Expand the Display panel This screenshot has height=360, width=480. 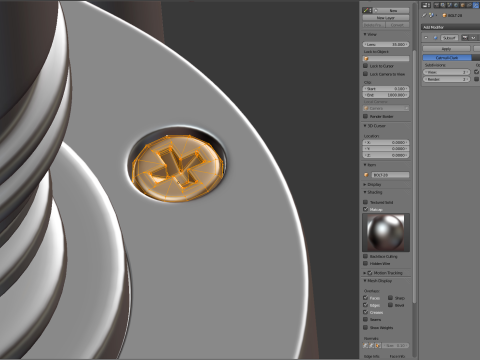365,184
